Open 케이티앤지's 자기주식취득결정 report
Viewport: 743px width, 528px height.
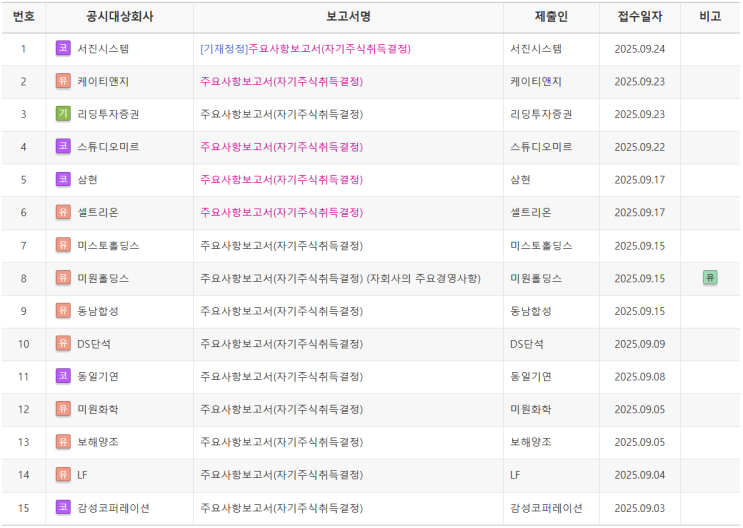pyautogui.click(x=281, y=82)
